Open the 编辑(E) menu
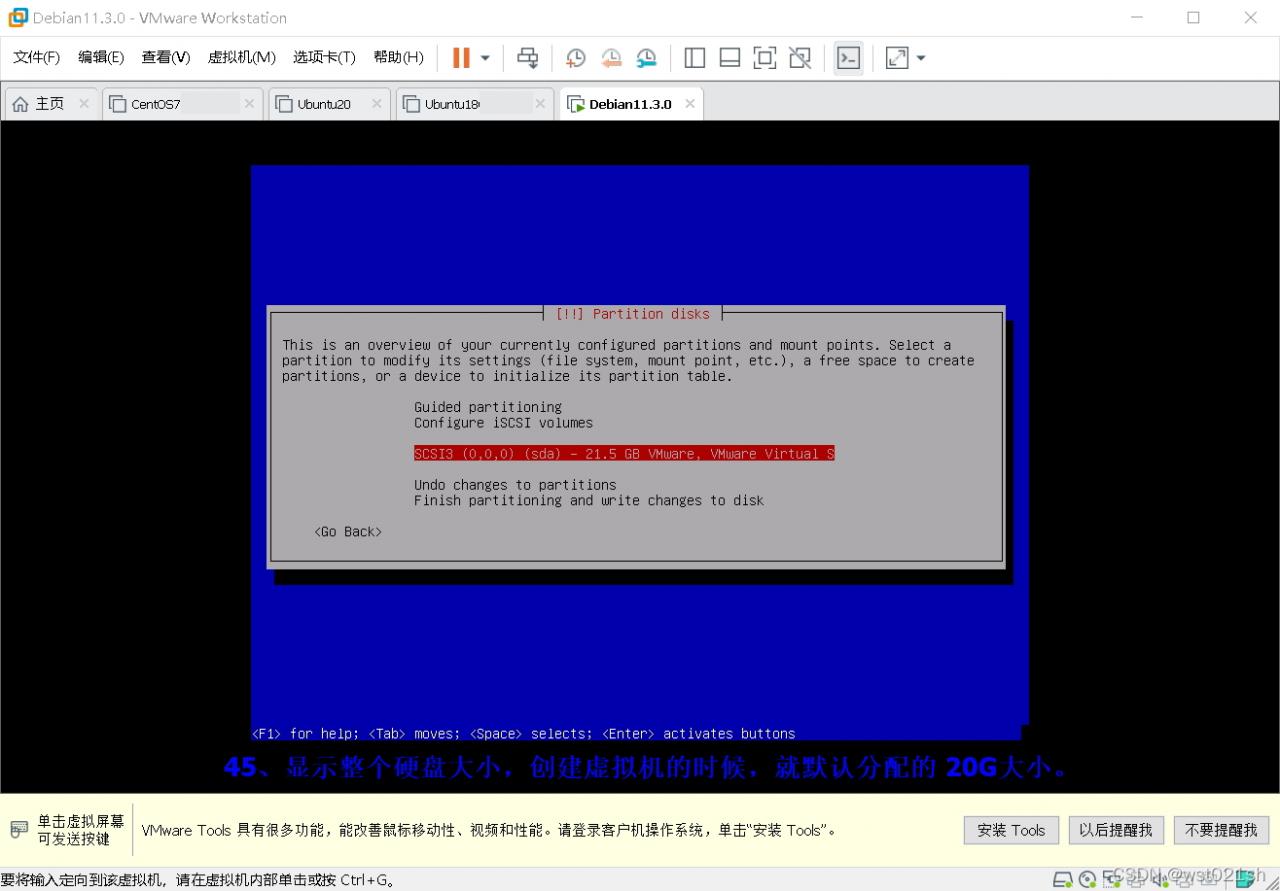1280x891 pixels. (101, 57)
